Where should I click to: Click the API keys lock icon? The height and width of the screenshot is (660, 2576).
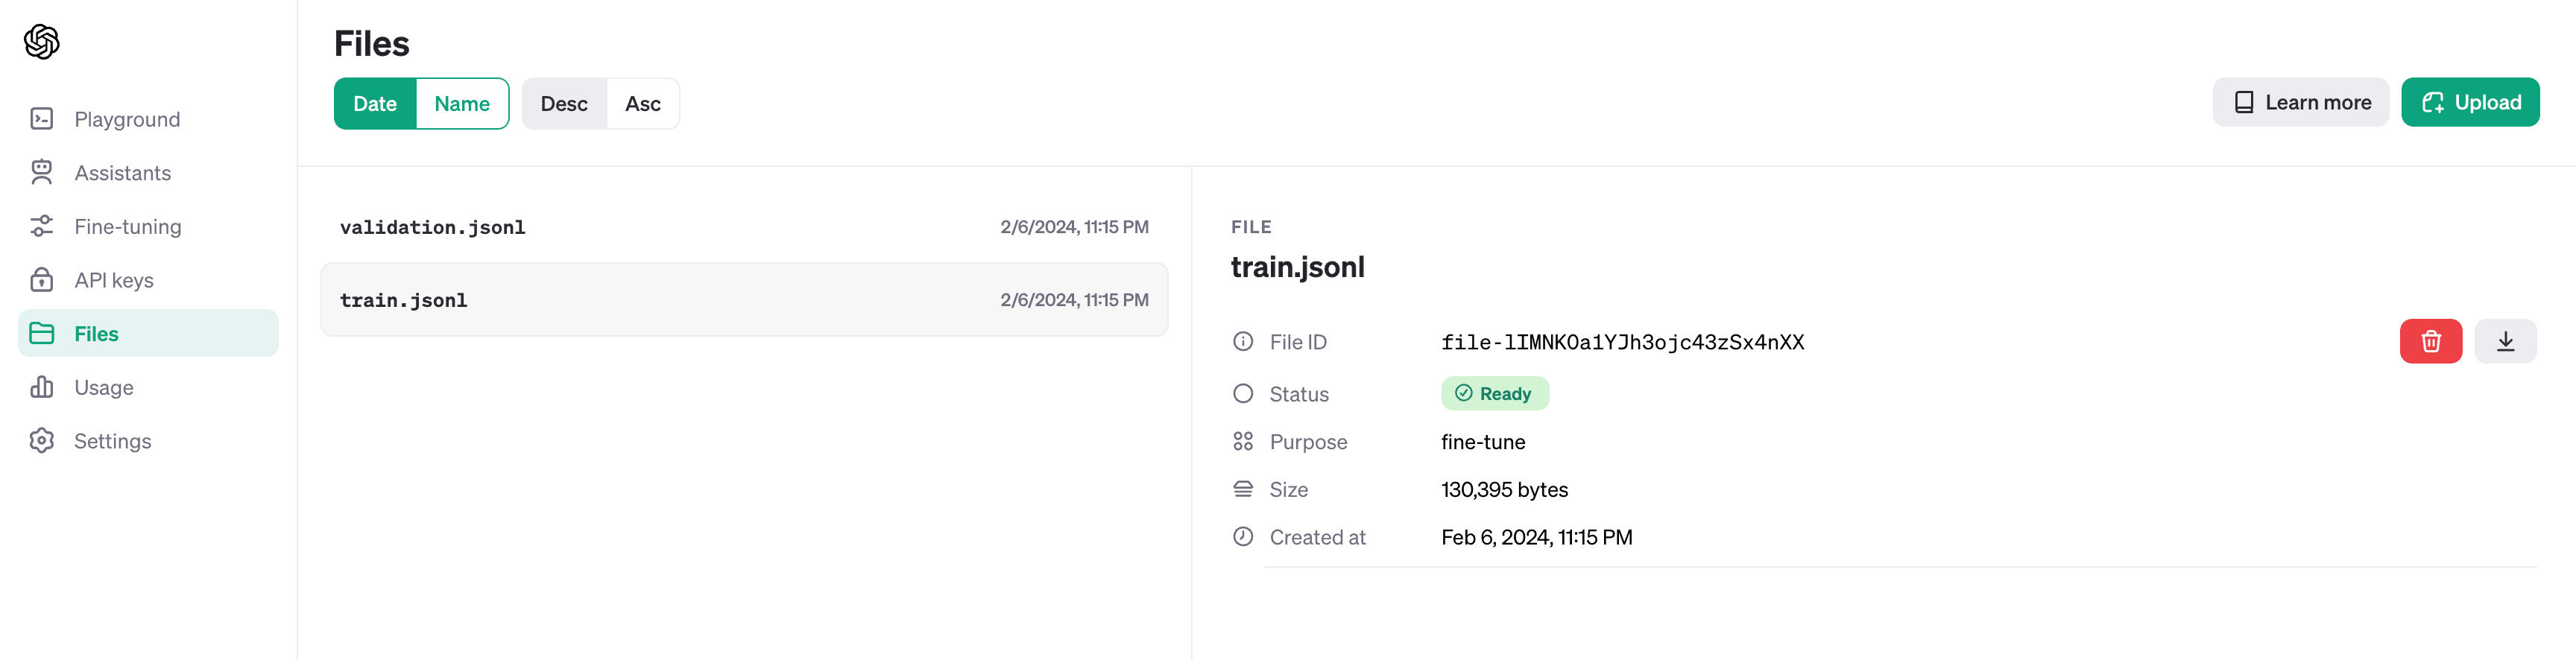pyautogui.click(x=42, y=280)
